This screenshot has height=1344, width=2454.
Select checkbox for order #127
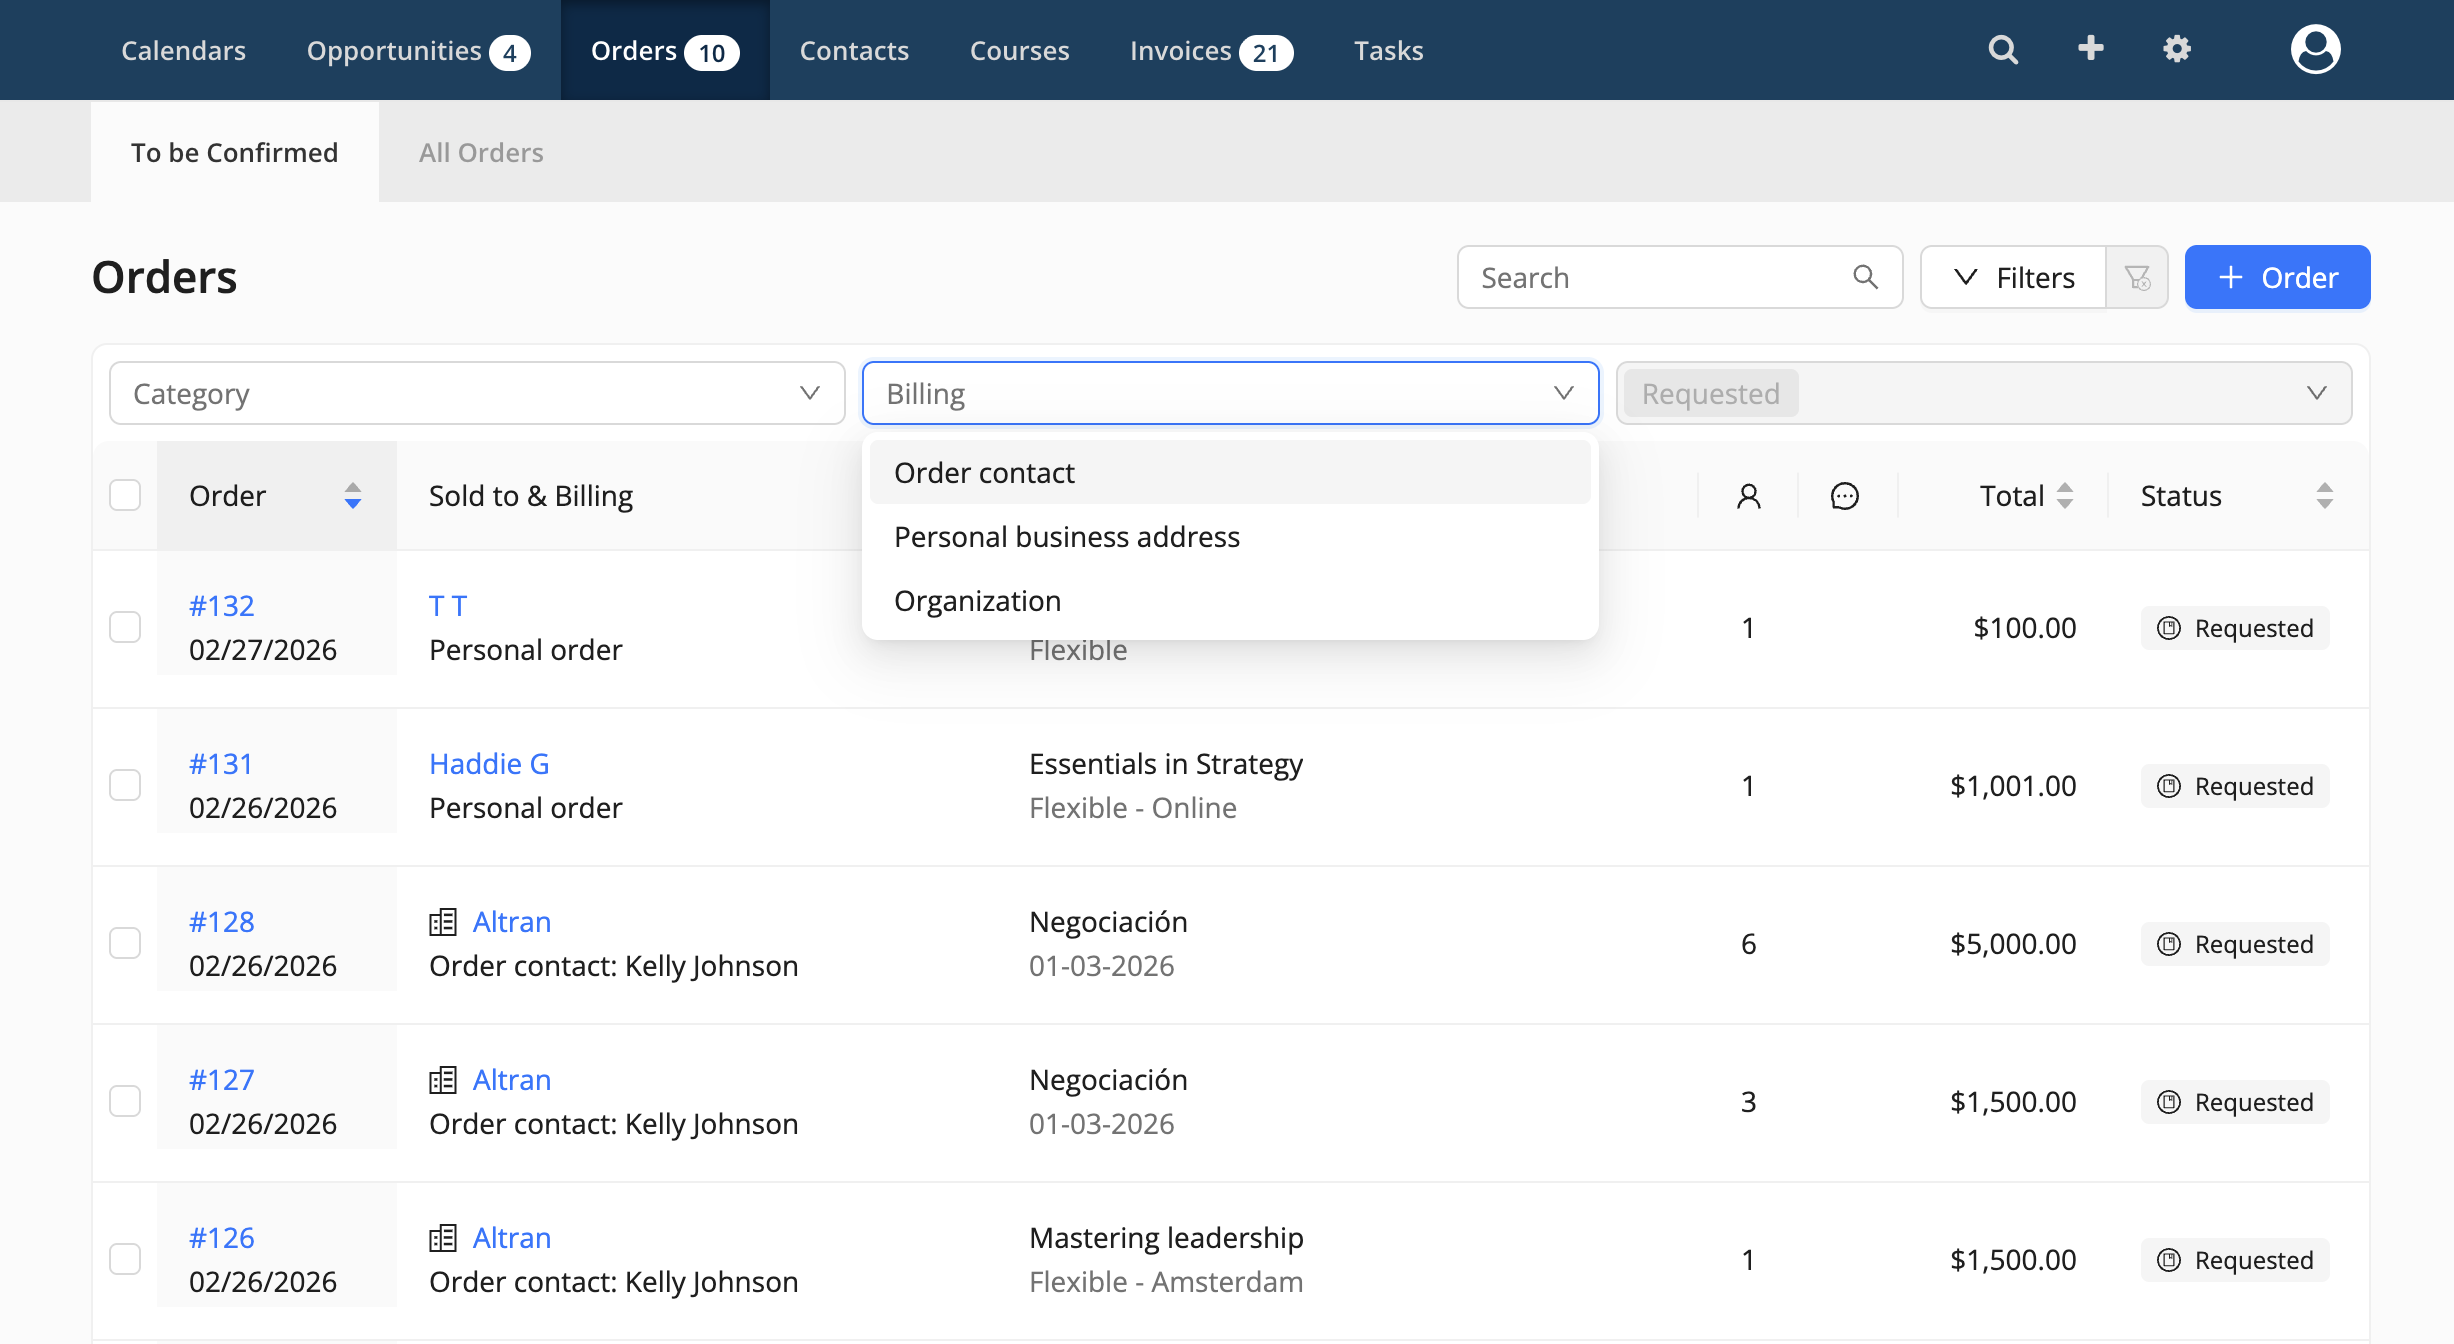coord(125,1101)
